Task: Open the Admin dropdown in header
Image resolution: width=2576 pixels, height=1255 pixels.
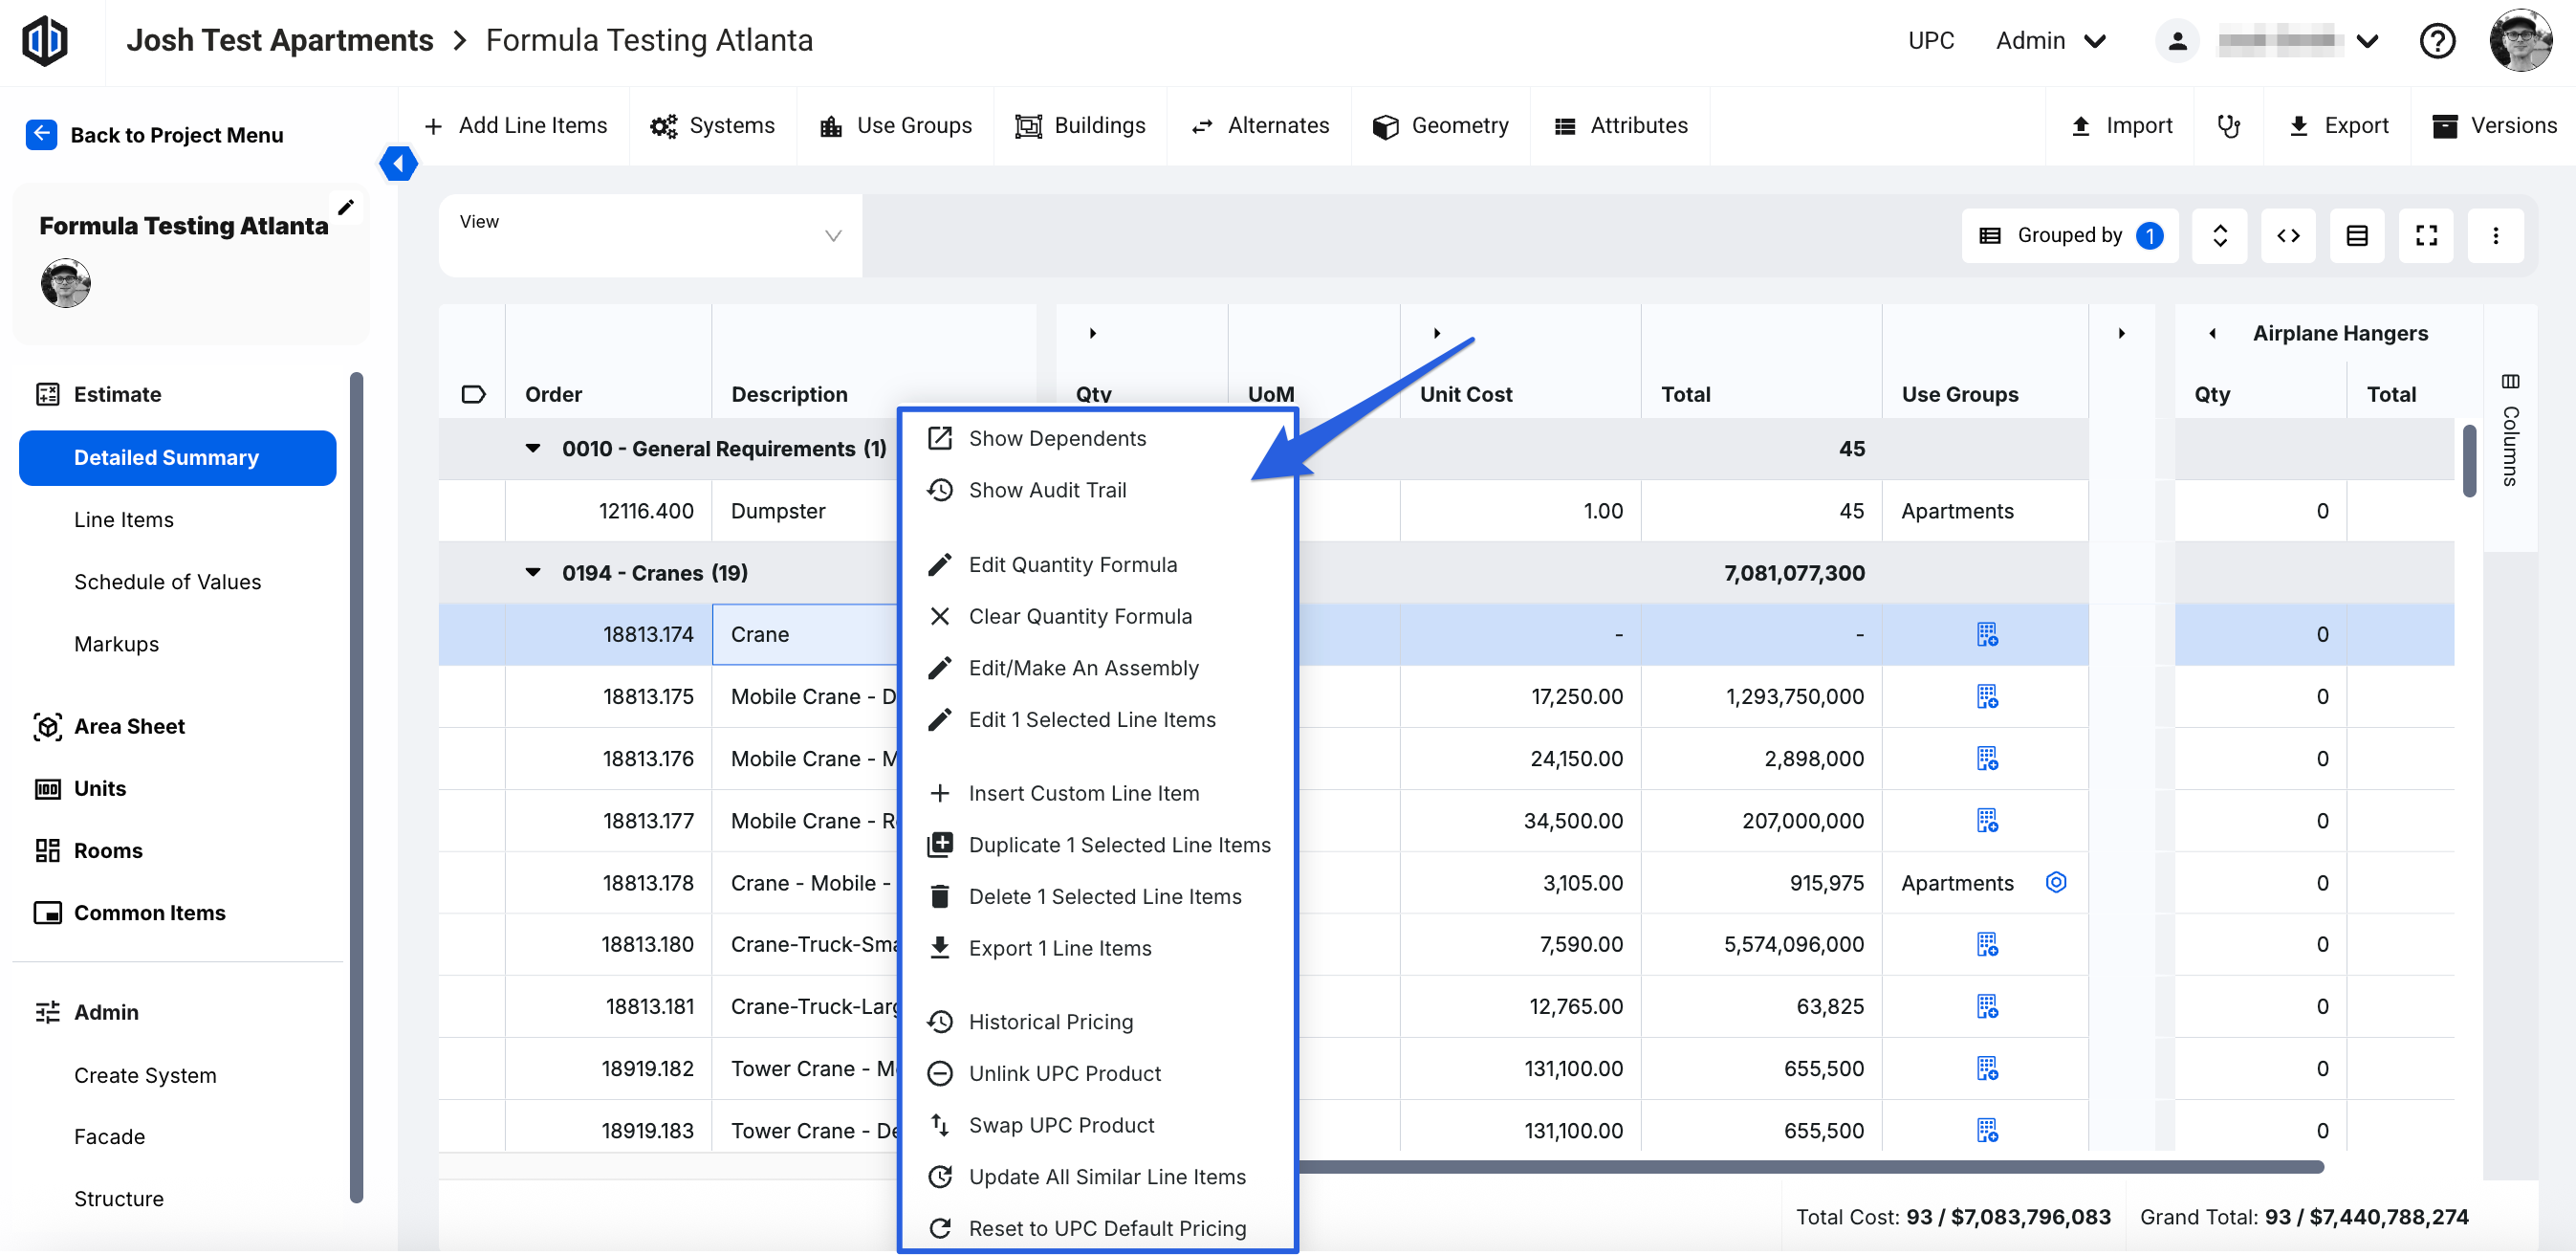Action: [2050, 41]
